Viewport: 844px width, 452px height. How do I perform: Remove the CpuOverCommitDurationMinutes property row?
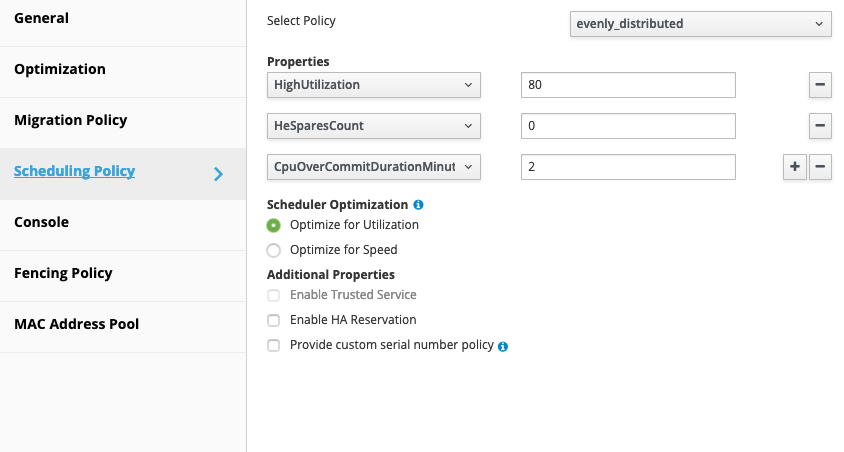(819, 167)
